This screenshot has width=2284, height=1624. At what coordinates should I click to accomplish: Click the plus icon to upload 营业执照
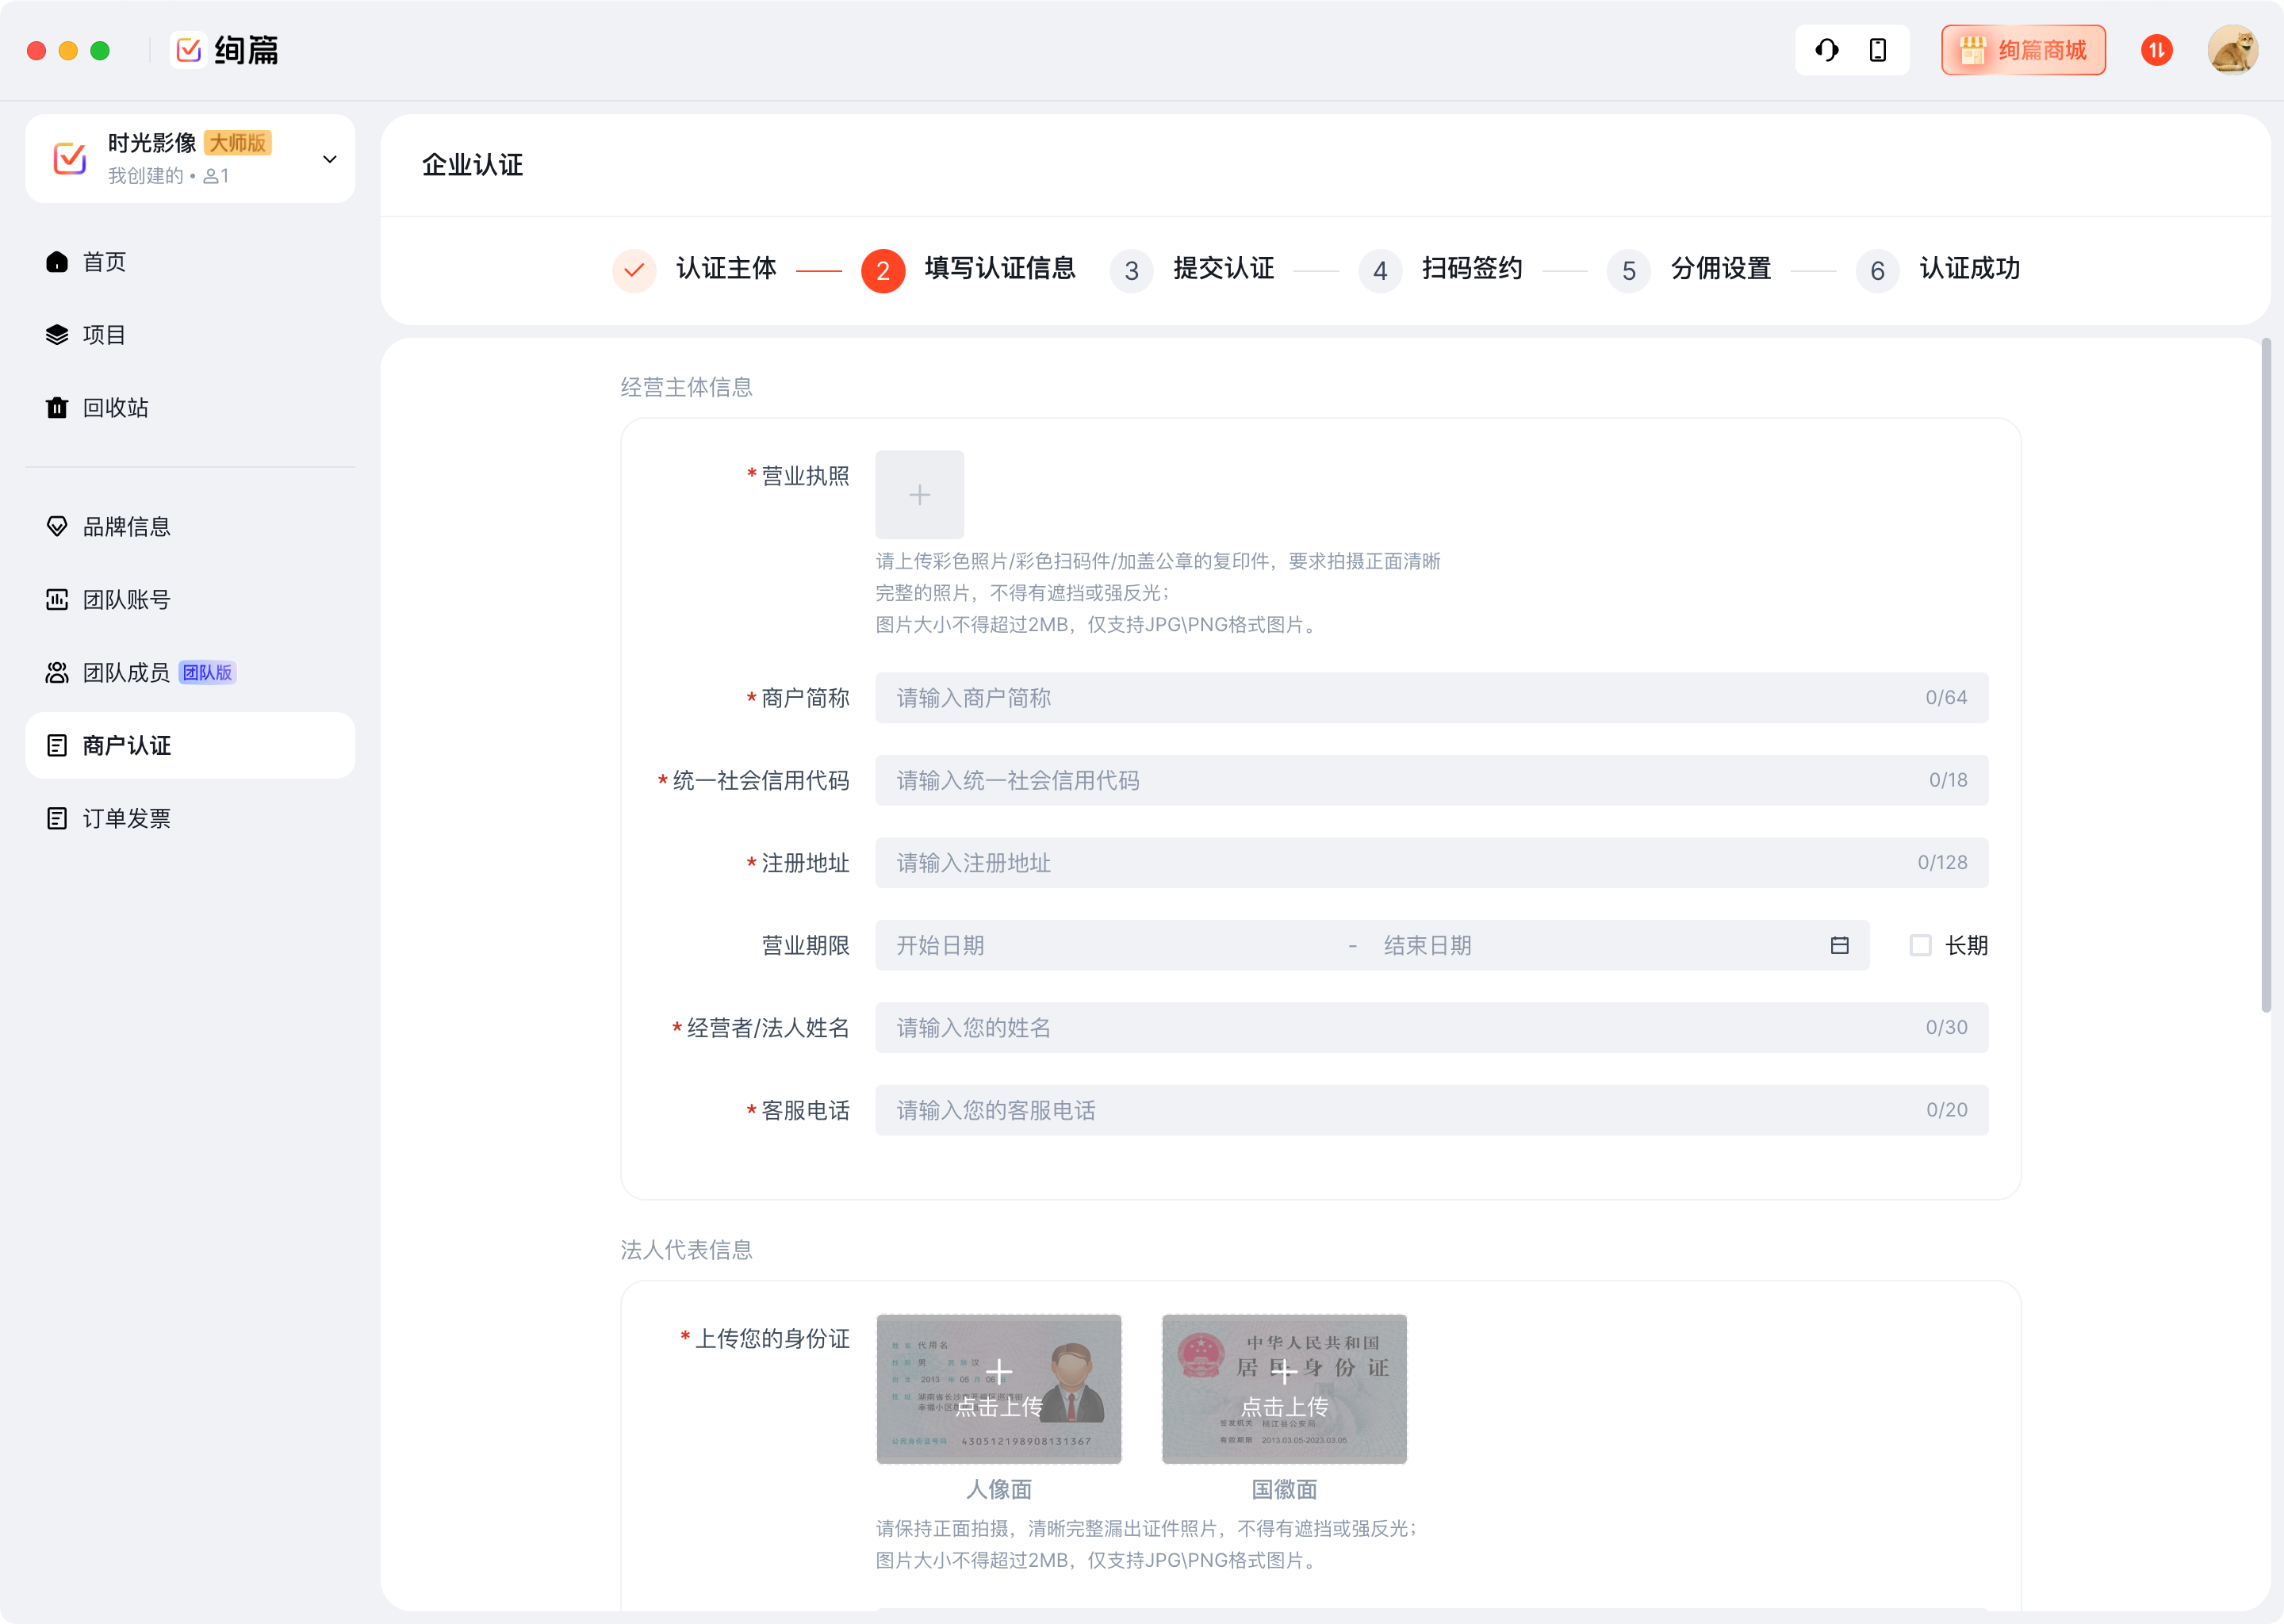(x=919, y=495)
